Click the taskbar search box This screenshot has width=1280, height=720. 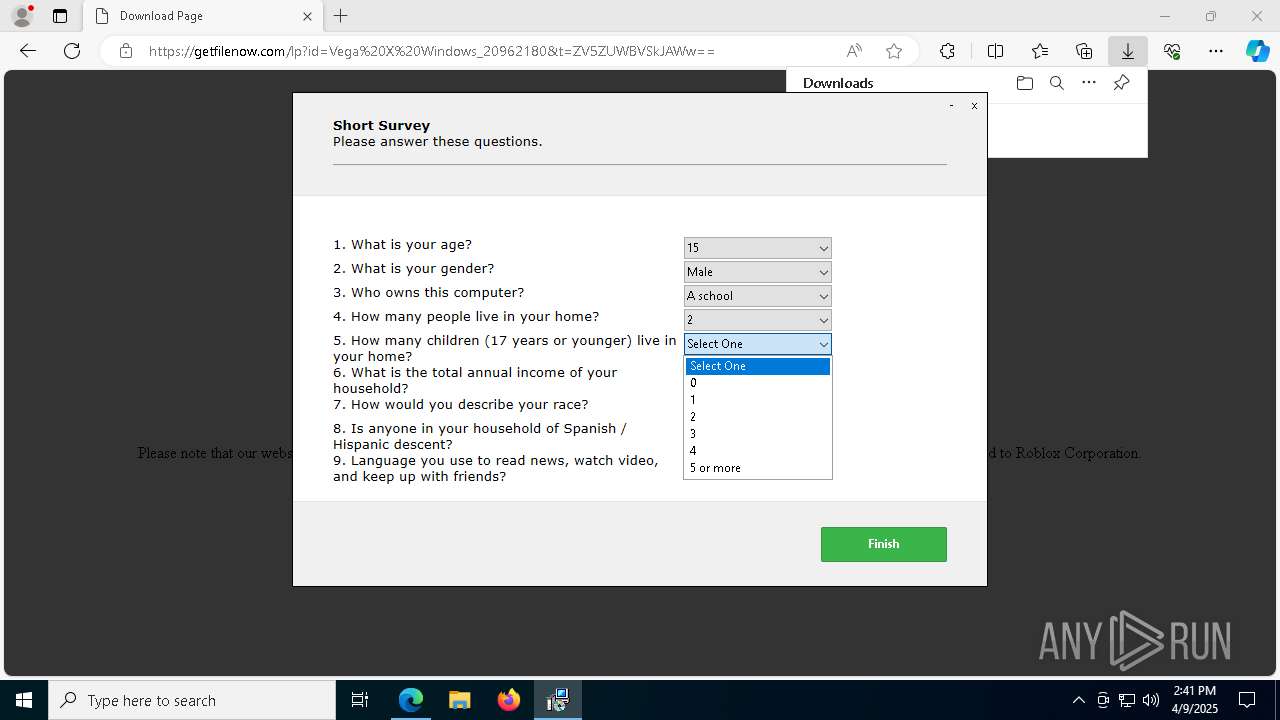pos(192,700)
